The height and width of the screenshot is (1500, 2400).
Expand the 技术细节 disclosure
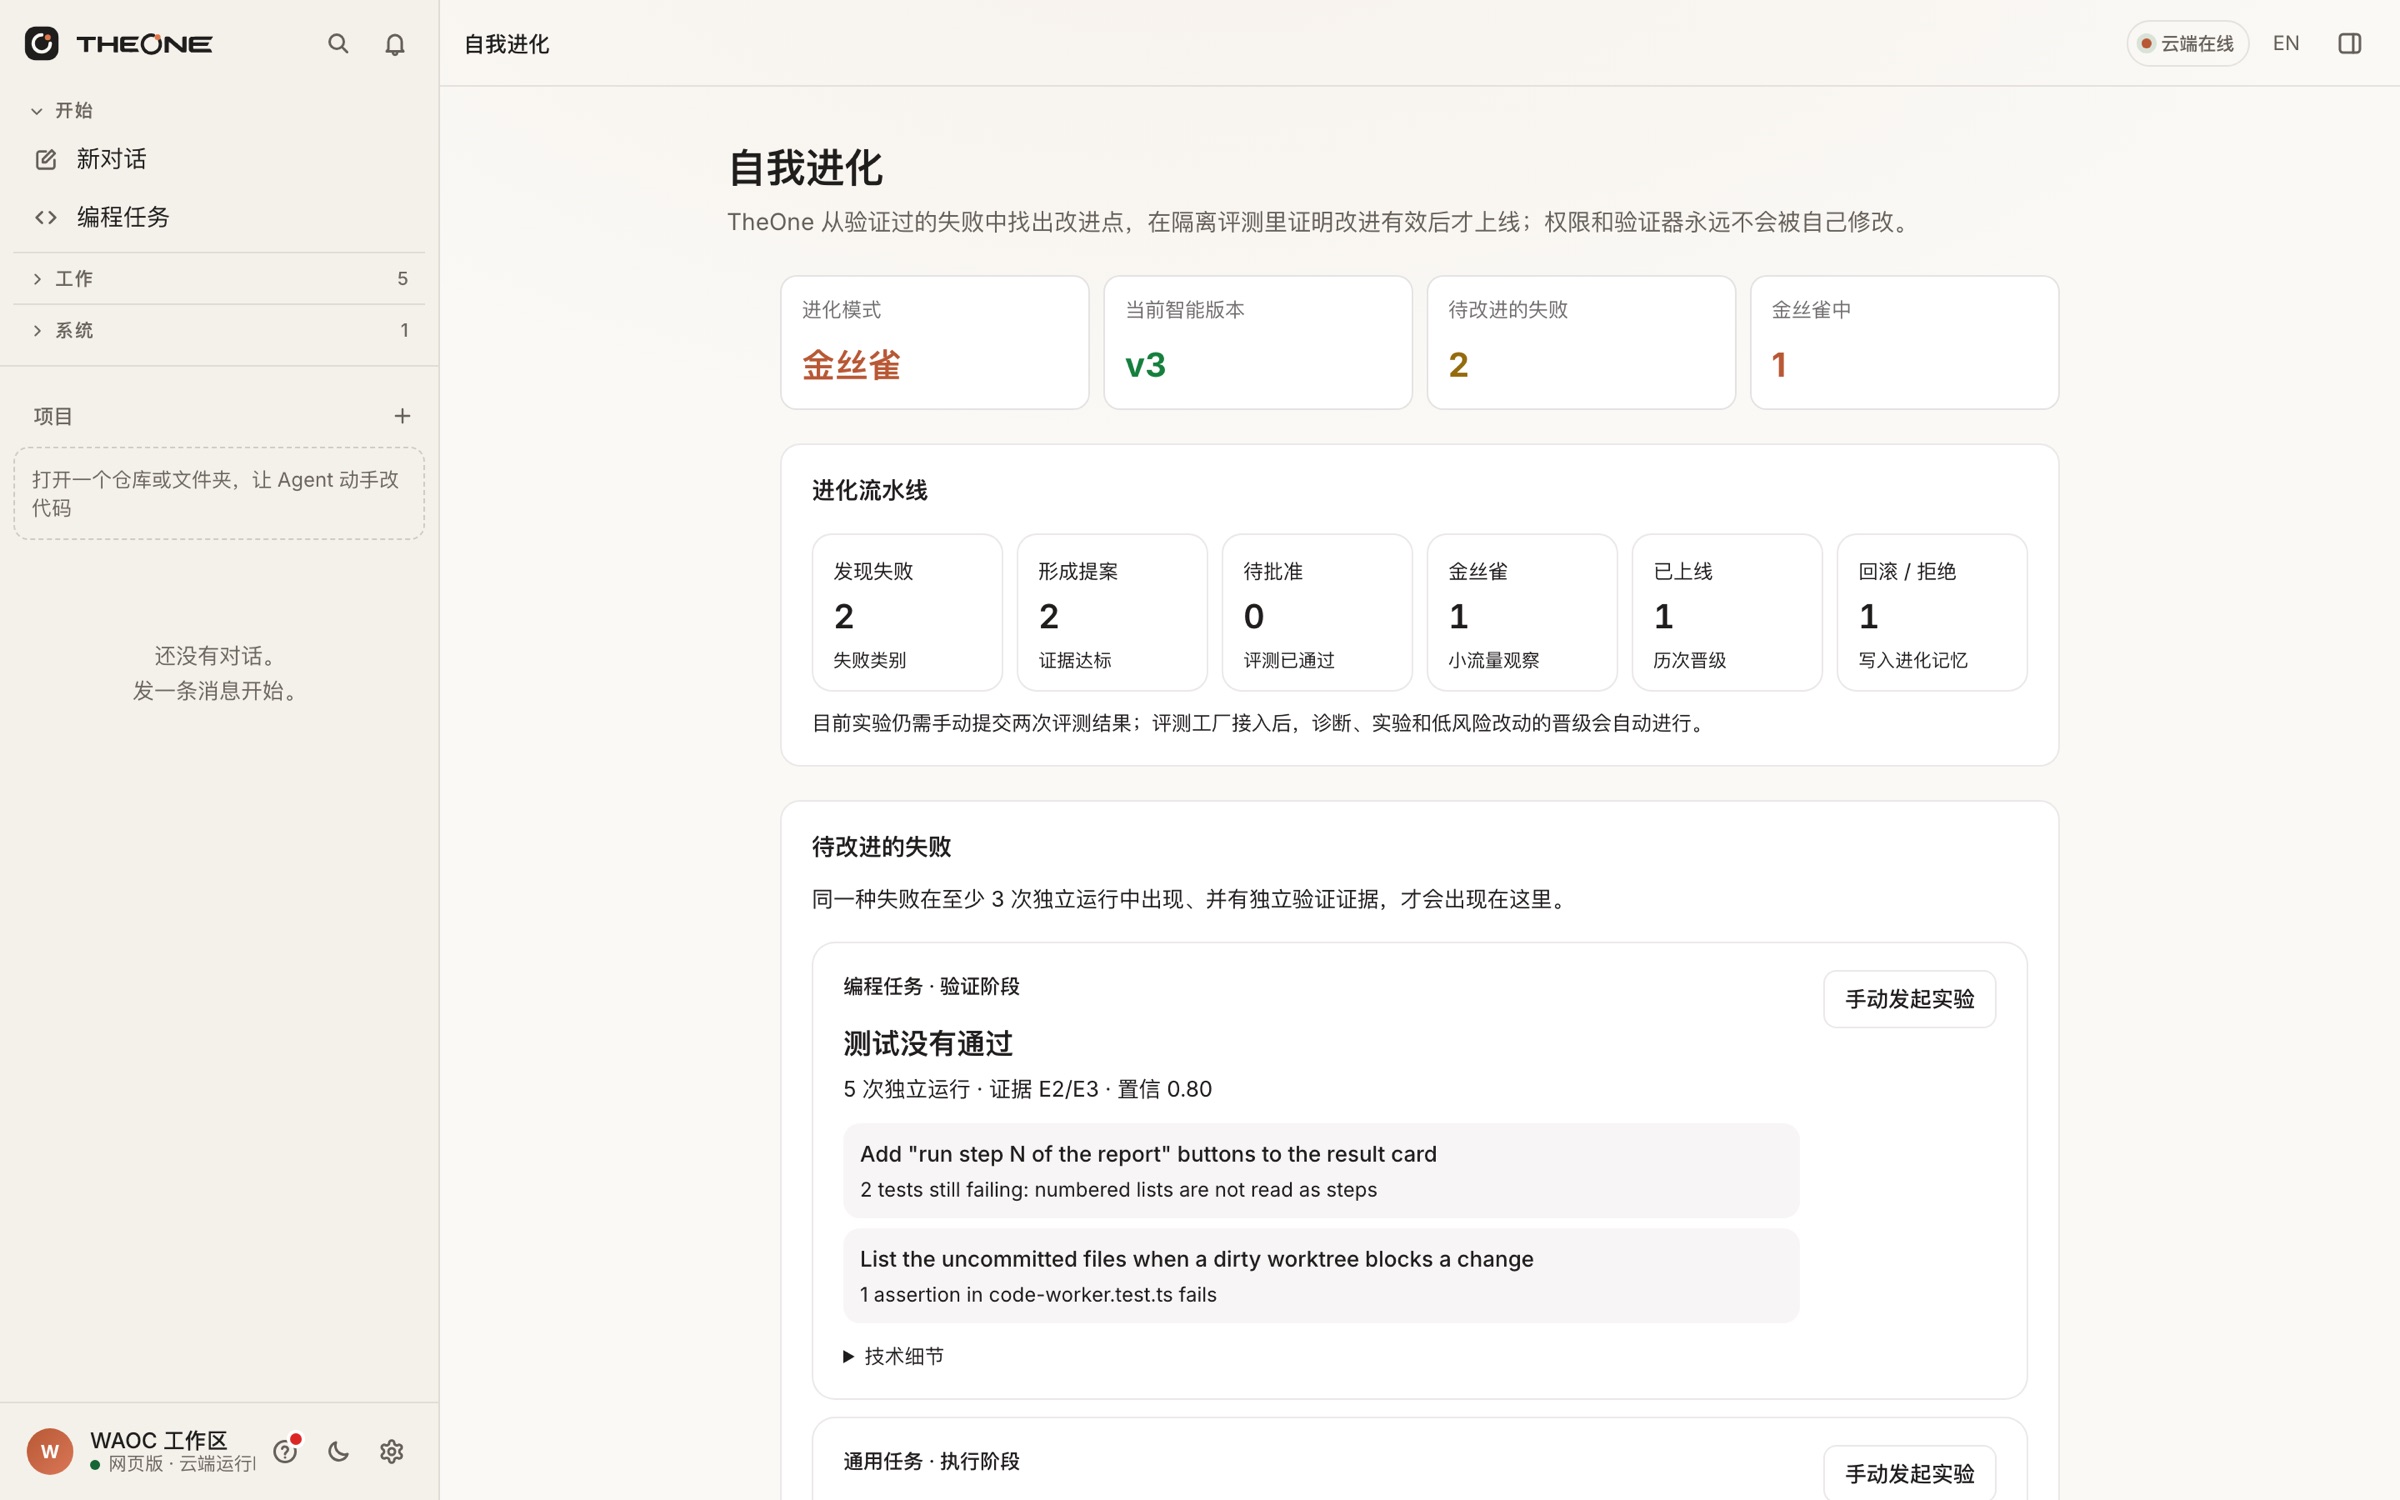point(893,1356)
